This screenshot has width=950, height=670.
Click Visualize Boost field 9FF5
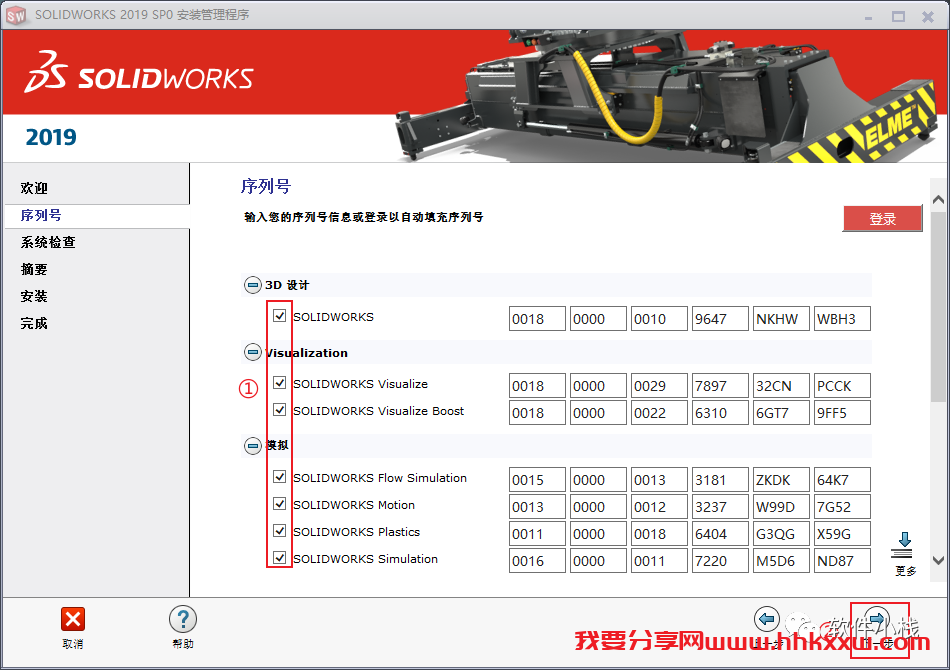click(x=842, y=413)
